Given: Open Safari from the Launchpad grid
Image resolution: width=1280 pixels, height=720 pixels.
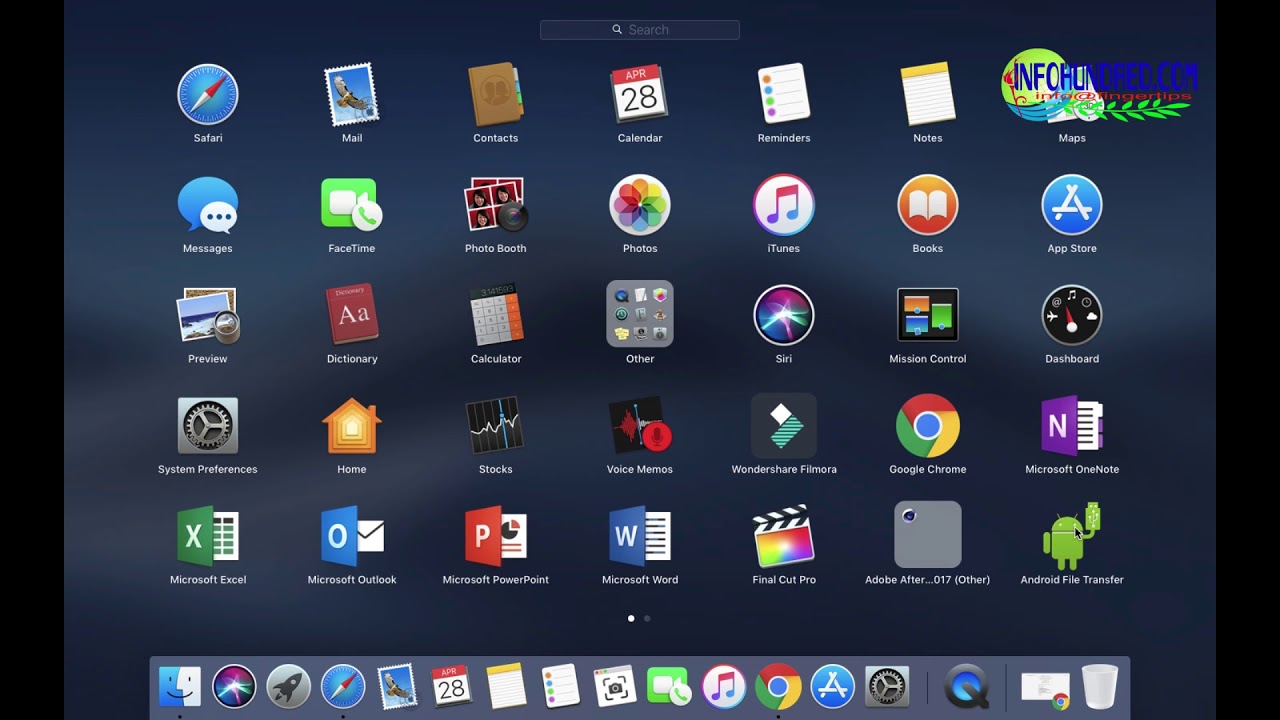Looking at the screenshot, I should [x=208, y=95].
